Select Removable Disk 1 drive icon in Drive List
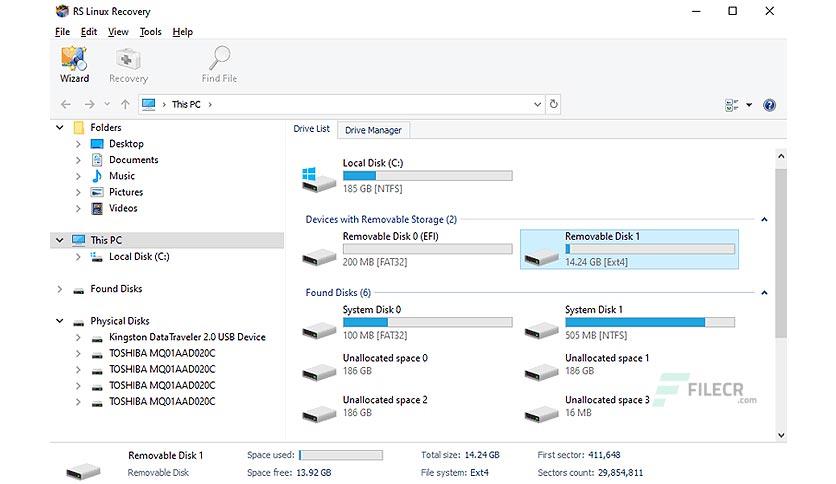Viewport: 836px width, 484px height. pyautogui.click(x=541, y=257)
